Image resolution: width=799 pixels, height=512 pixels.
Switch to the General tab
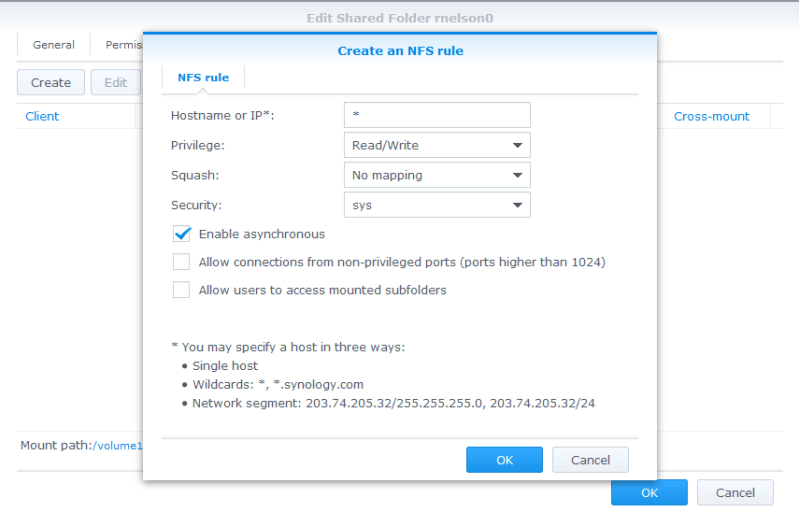(54, 45)
